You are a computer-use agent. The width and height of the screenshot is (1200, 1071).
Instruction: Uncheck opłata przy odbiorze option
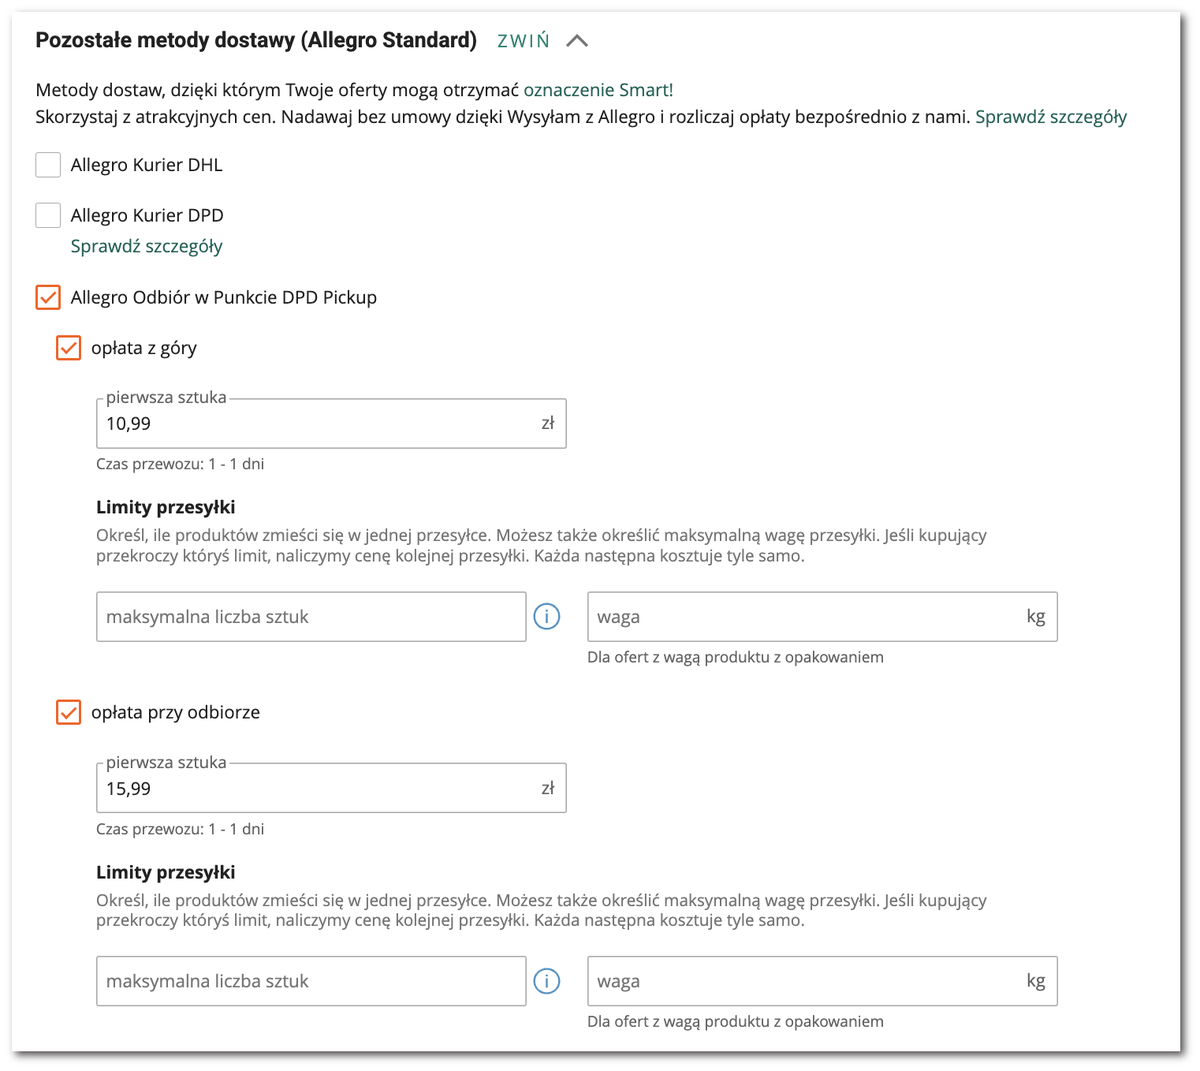pyautogui.click(x=68, y=713)
